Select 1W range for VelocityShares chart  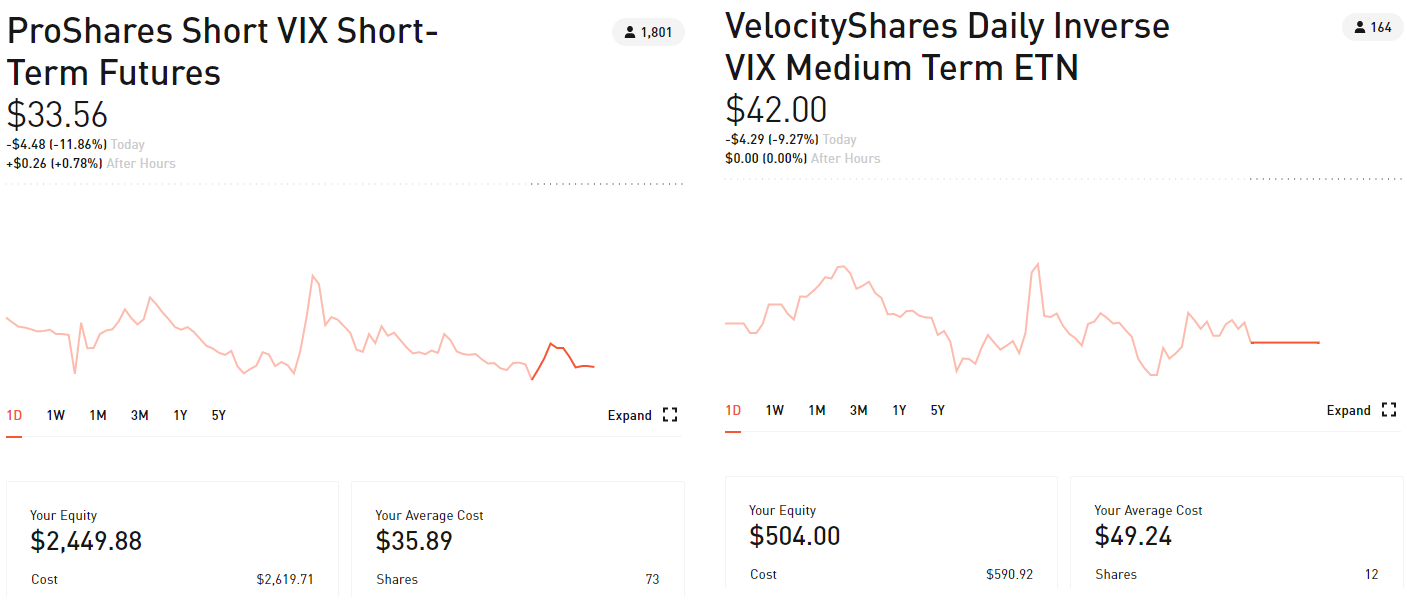click(775, 410)
